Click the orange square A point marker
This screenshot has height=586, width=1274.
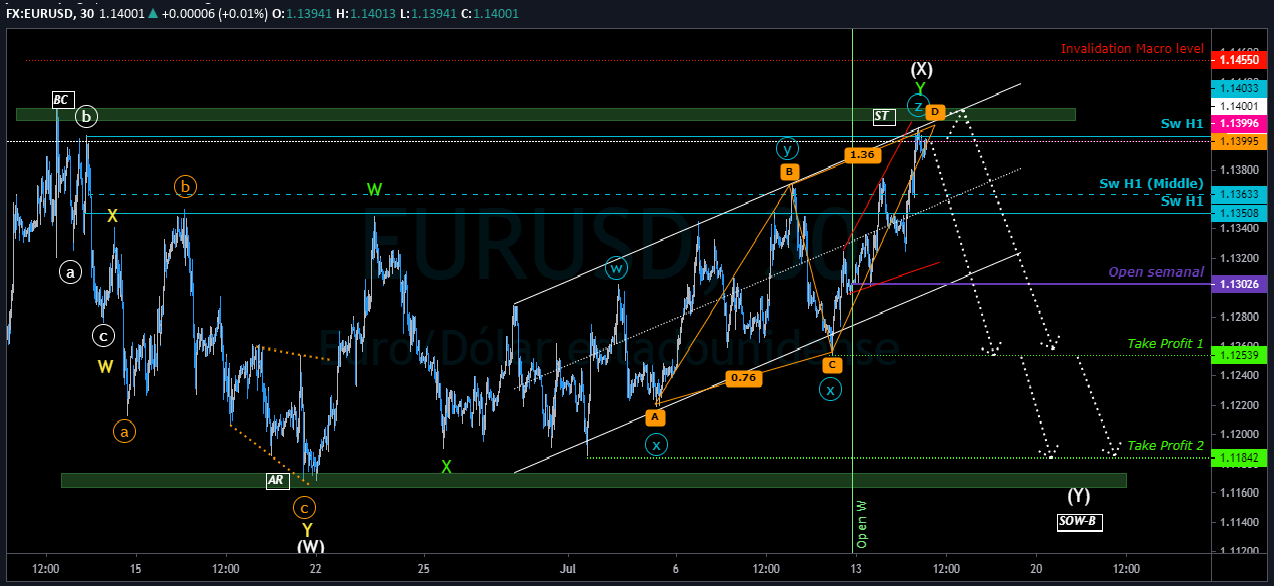coord(655,416)
